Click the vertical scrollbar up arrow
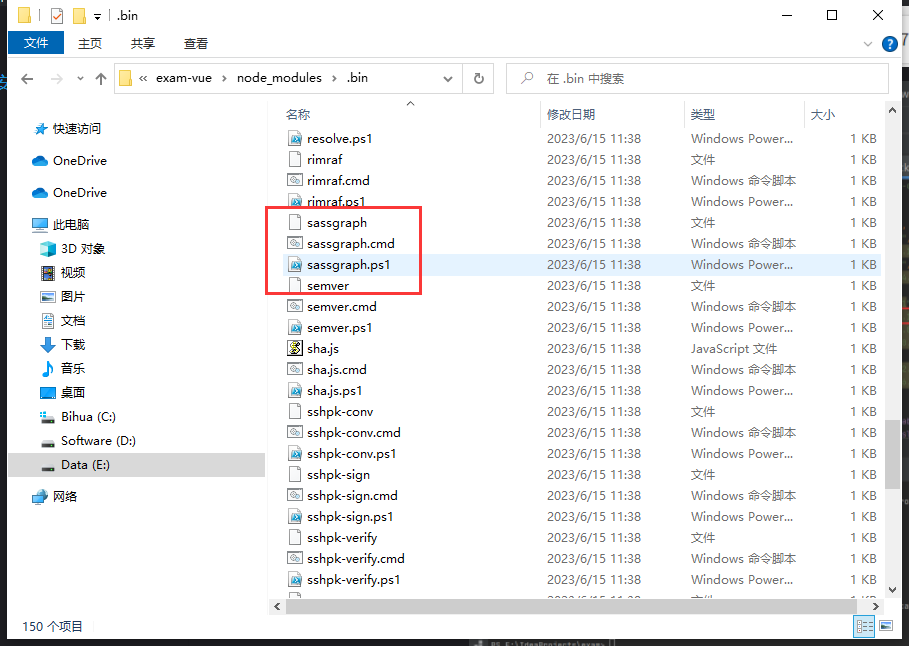This screenshot has width=909, height=646. click(892, 111)
